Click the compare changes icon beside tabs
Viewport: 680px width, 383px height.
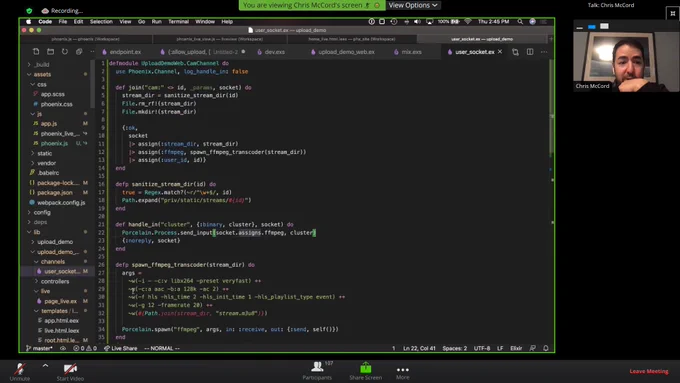point(515,52)
